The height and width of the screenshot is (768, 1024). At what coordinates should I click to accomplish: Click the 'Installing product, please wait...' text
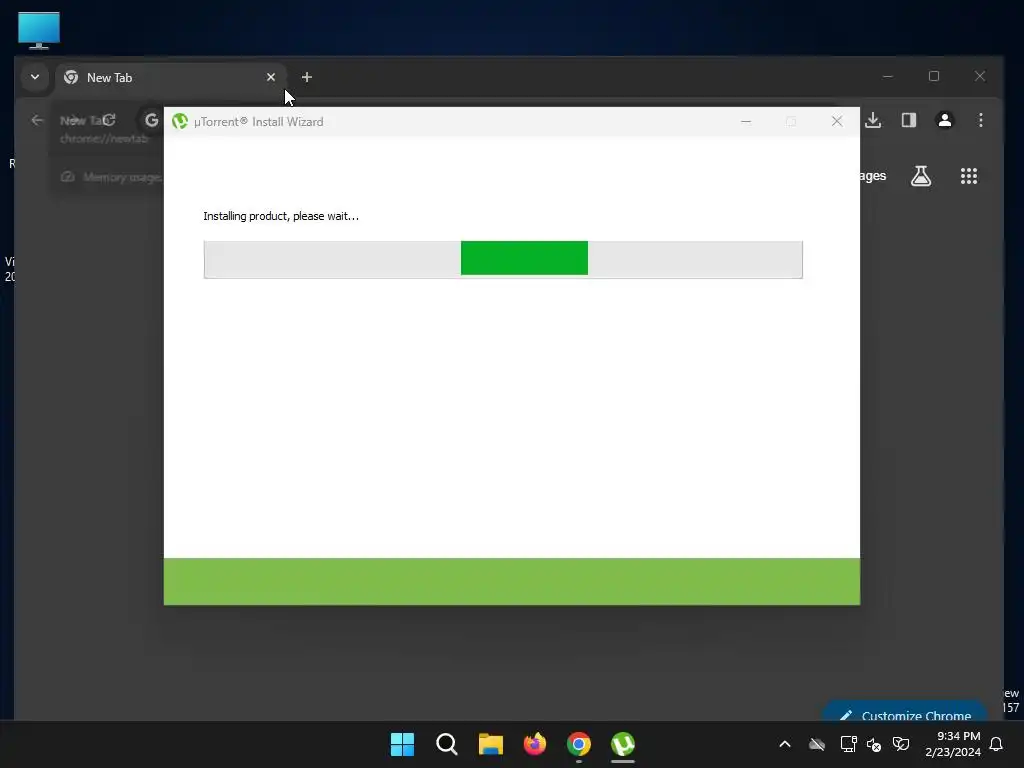[x=281, y=216]
